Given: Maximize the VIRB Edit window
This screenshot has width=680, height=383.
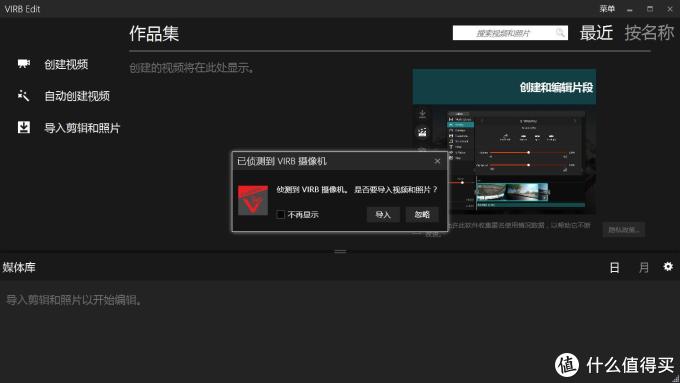Looking at the screenshot, I should pos(650,9).
